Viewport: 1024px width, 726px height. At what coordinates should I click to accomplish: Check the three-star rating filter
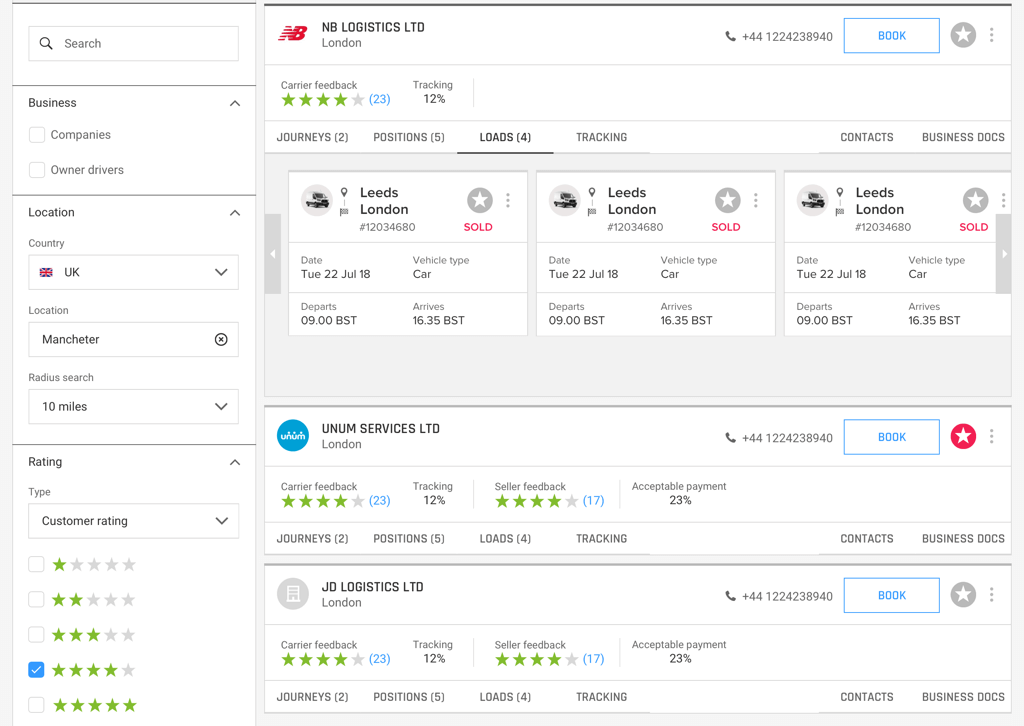[x=37, y=635]
